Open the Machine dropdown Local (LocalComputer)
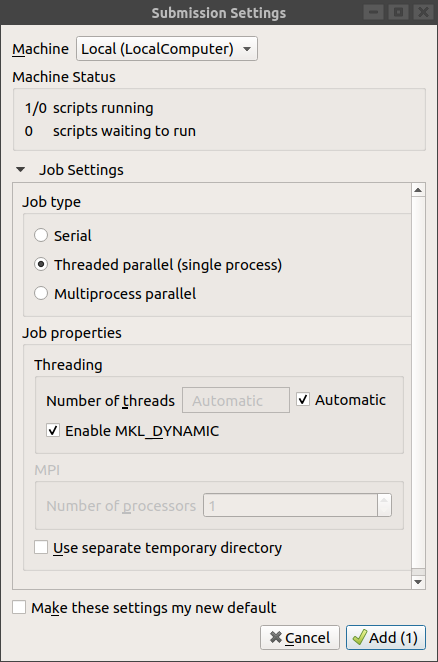This screenshot has height=662, width=438. click(x=166, y=49)
